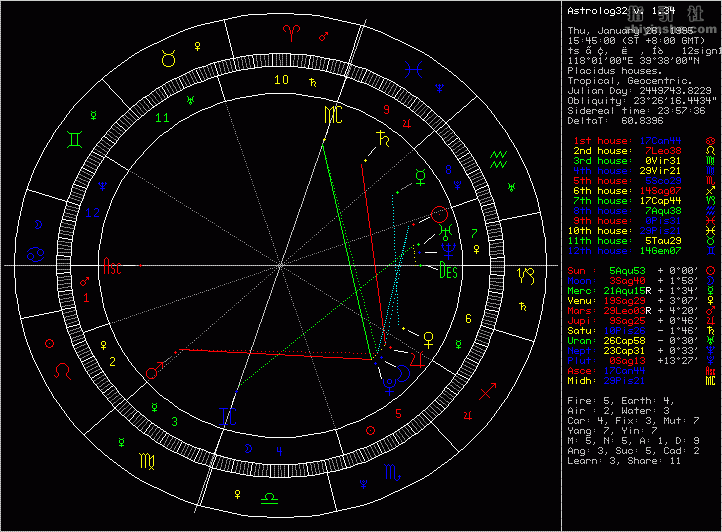This screenshot has width=722, height=532.
Task: Click the red Leo glyph on the zodiac ring
Action: (x=63, y=371)
